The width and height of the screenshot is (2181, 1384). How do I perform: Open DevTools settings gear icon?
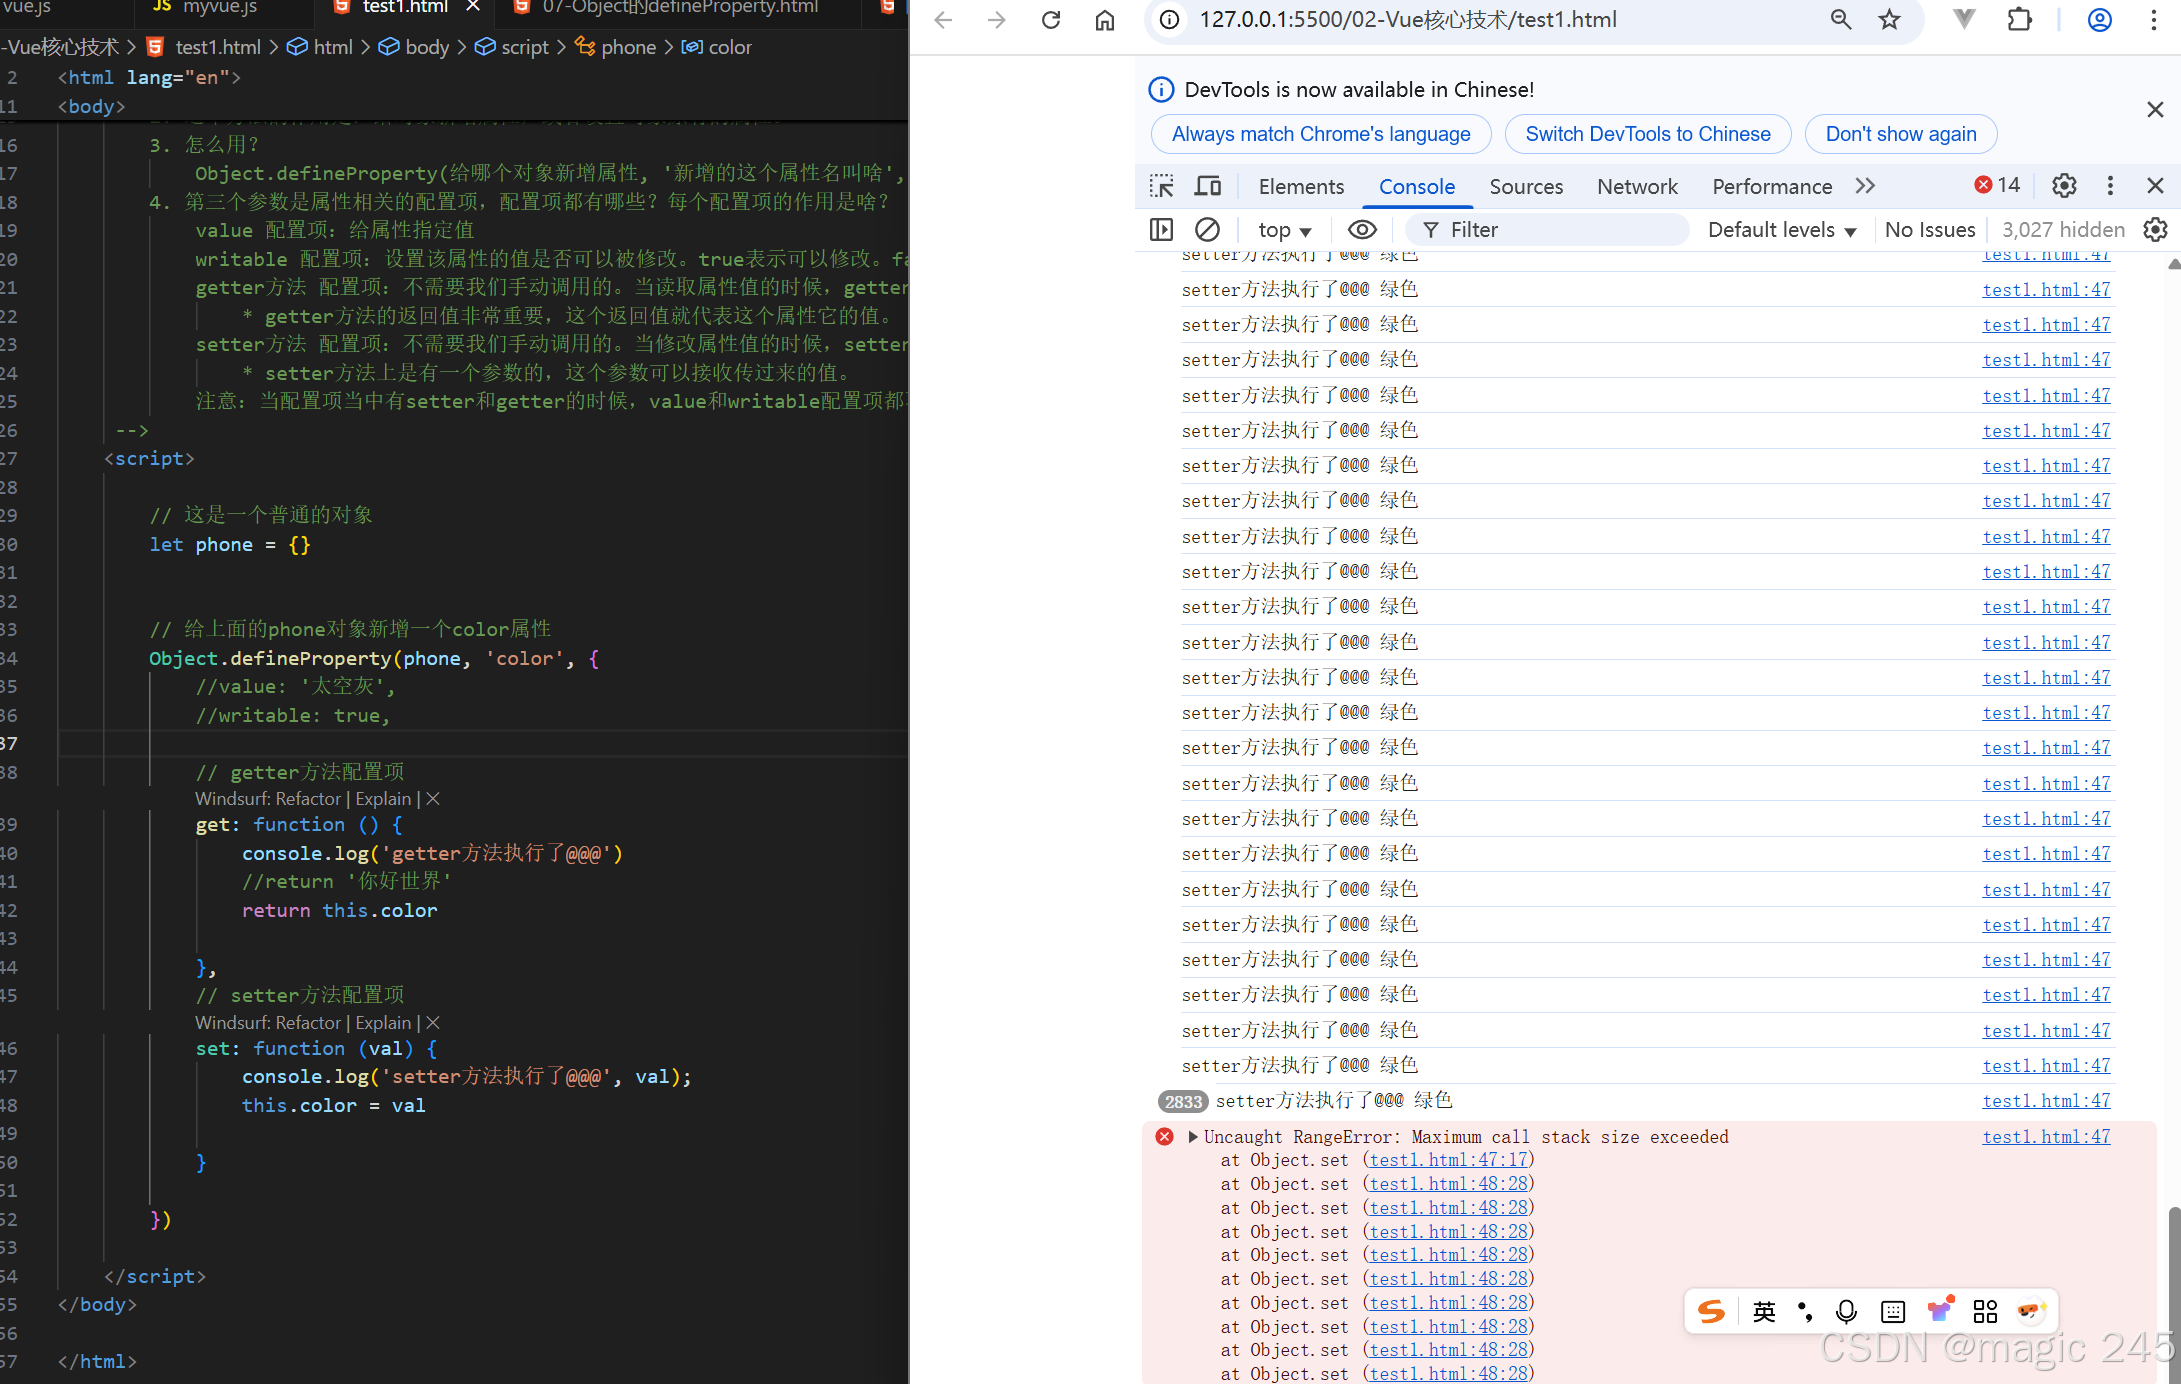[2064, 186]
